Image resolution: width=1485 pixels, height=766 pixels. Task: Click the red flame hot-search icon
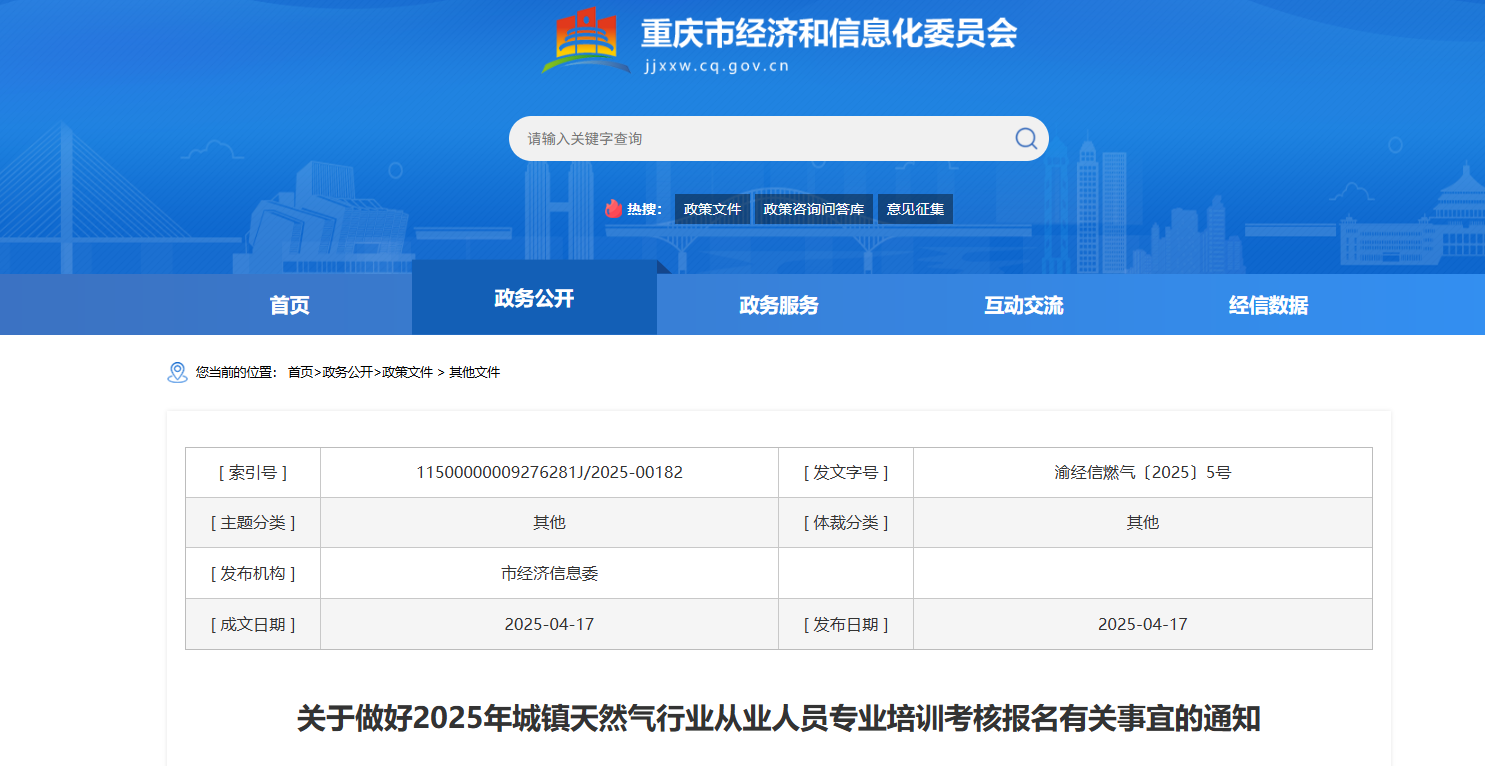pos(613,209)
